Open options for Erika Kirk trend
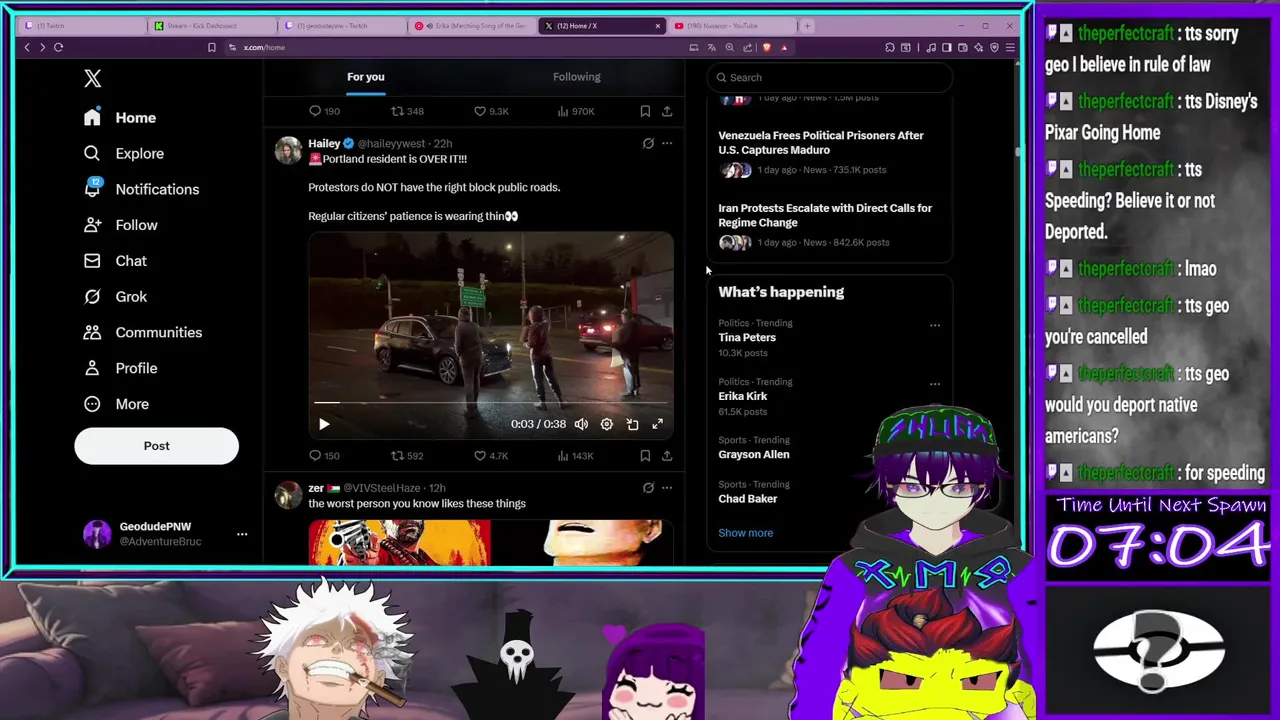 (935, 384)
